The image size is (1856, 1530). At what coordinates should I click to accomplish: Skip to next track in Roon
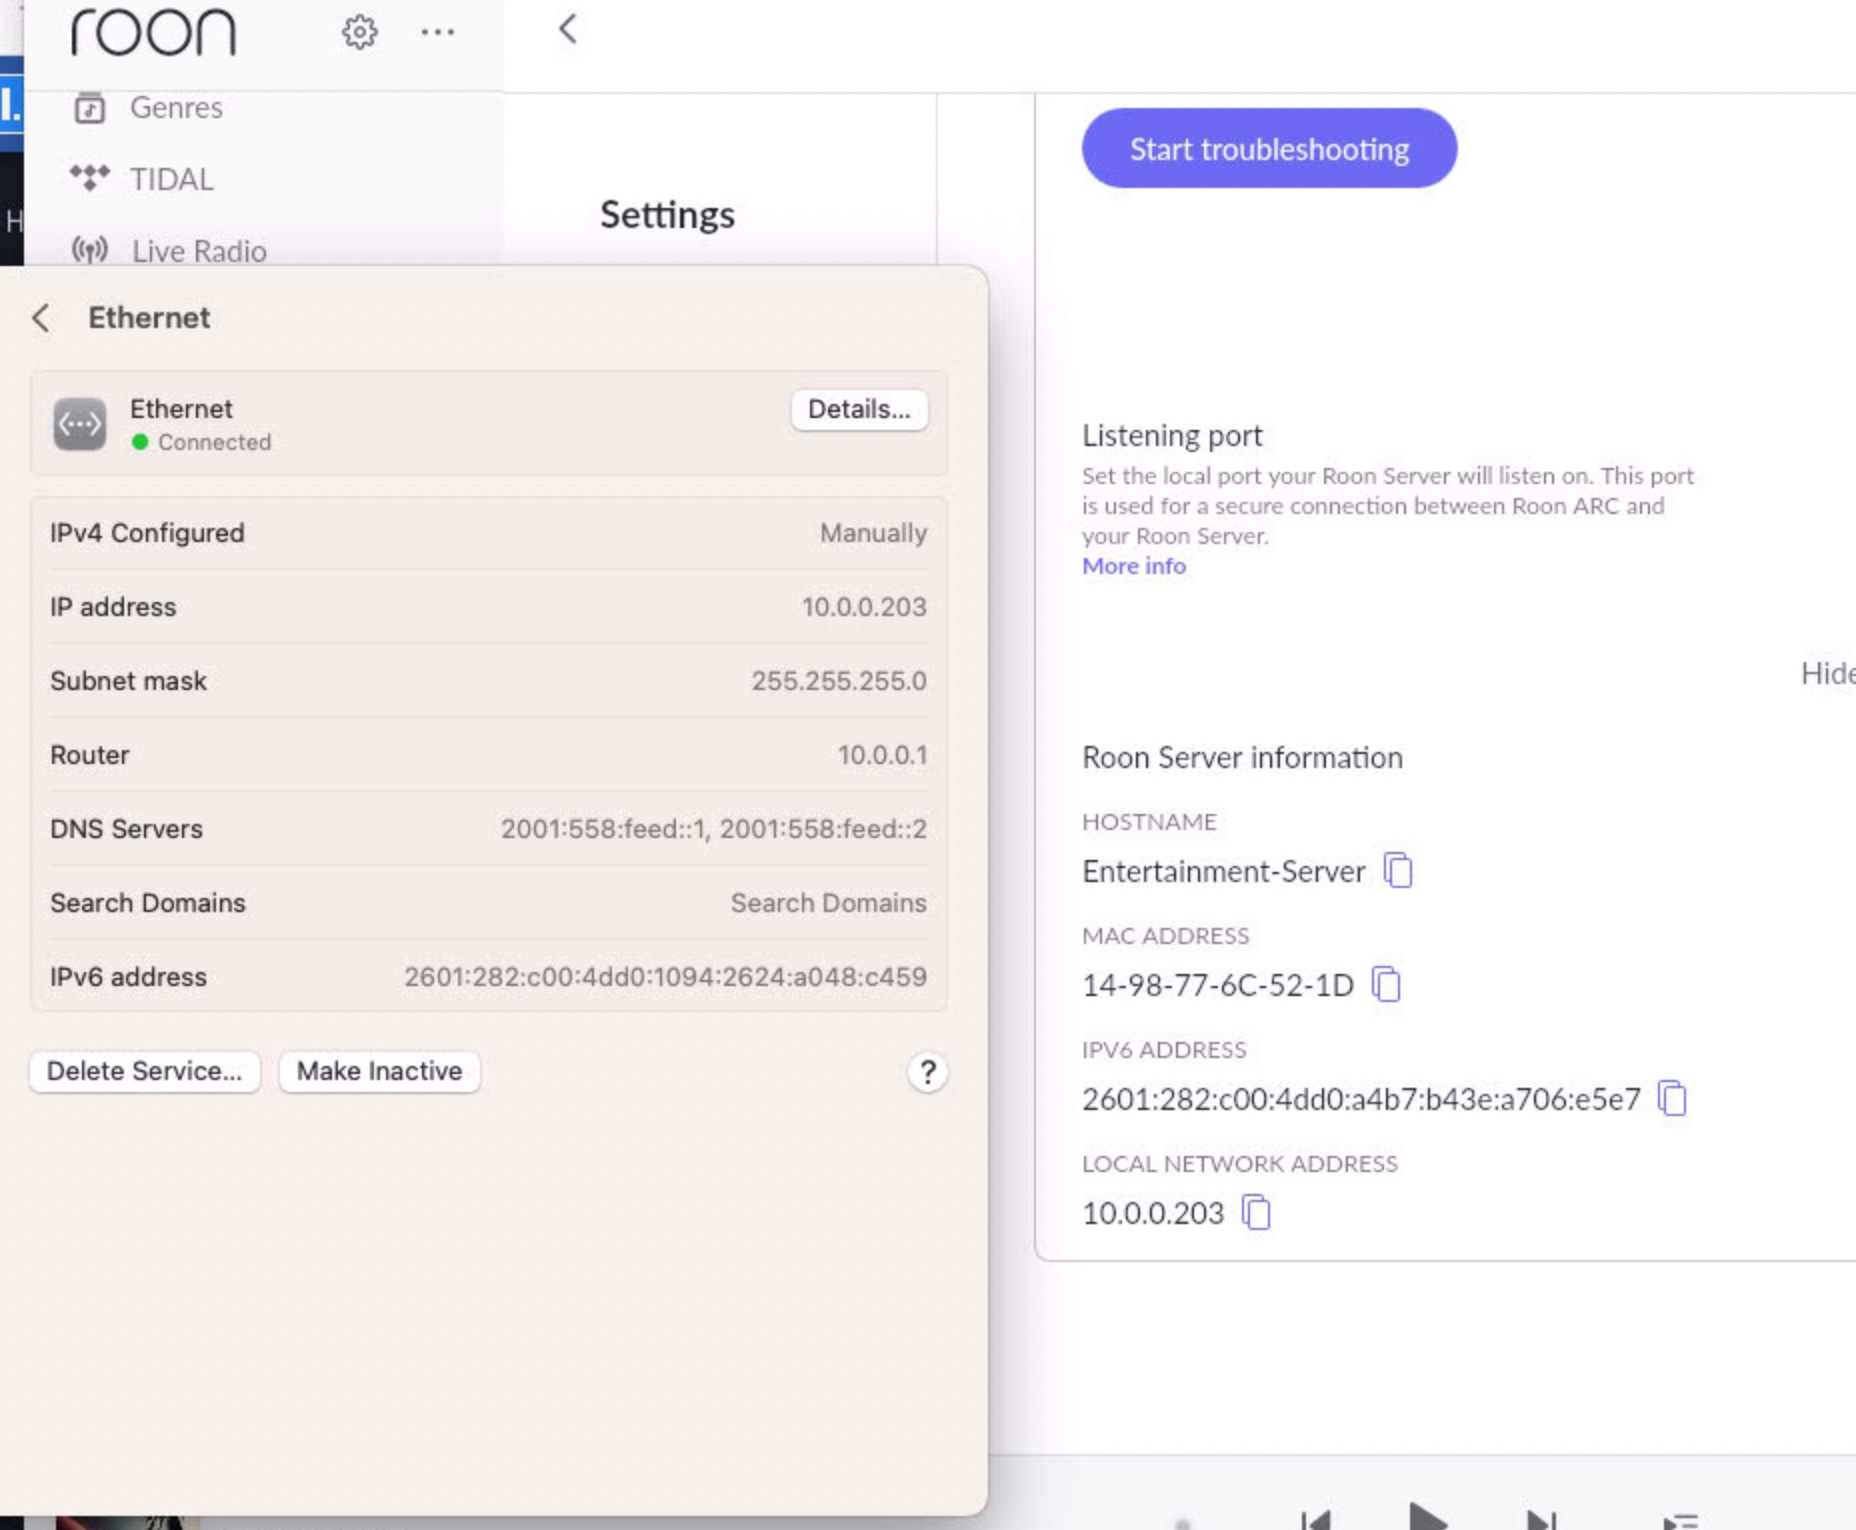point(1541,1520)
